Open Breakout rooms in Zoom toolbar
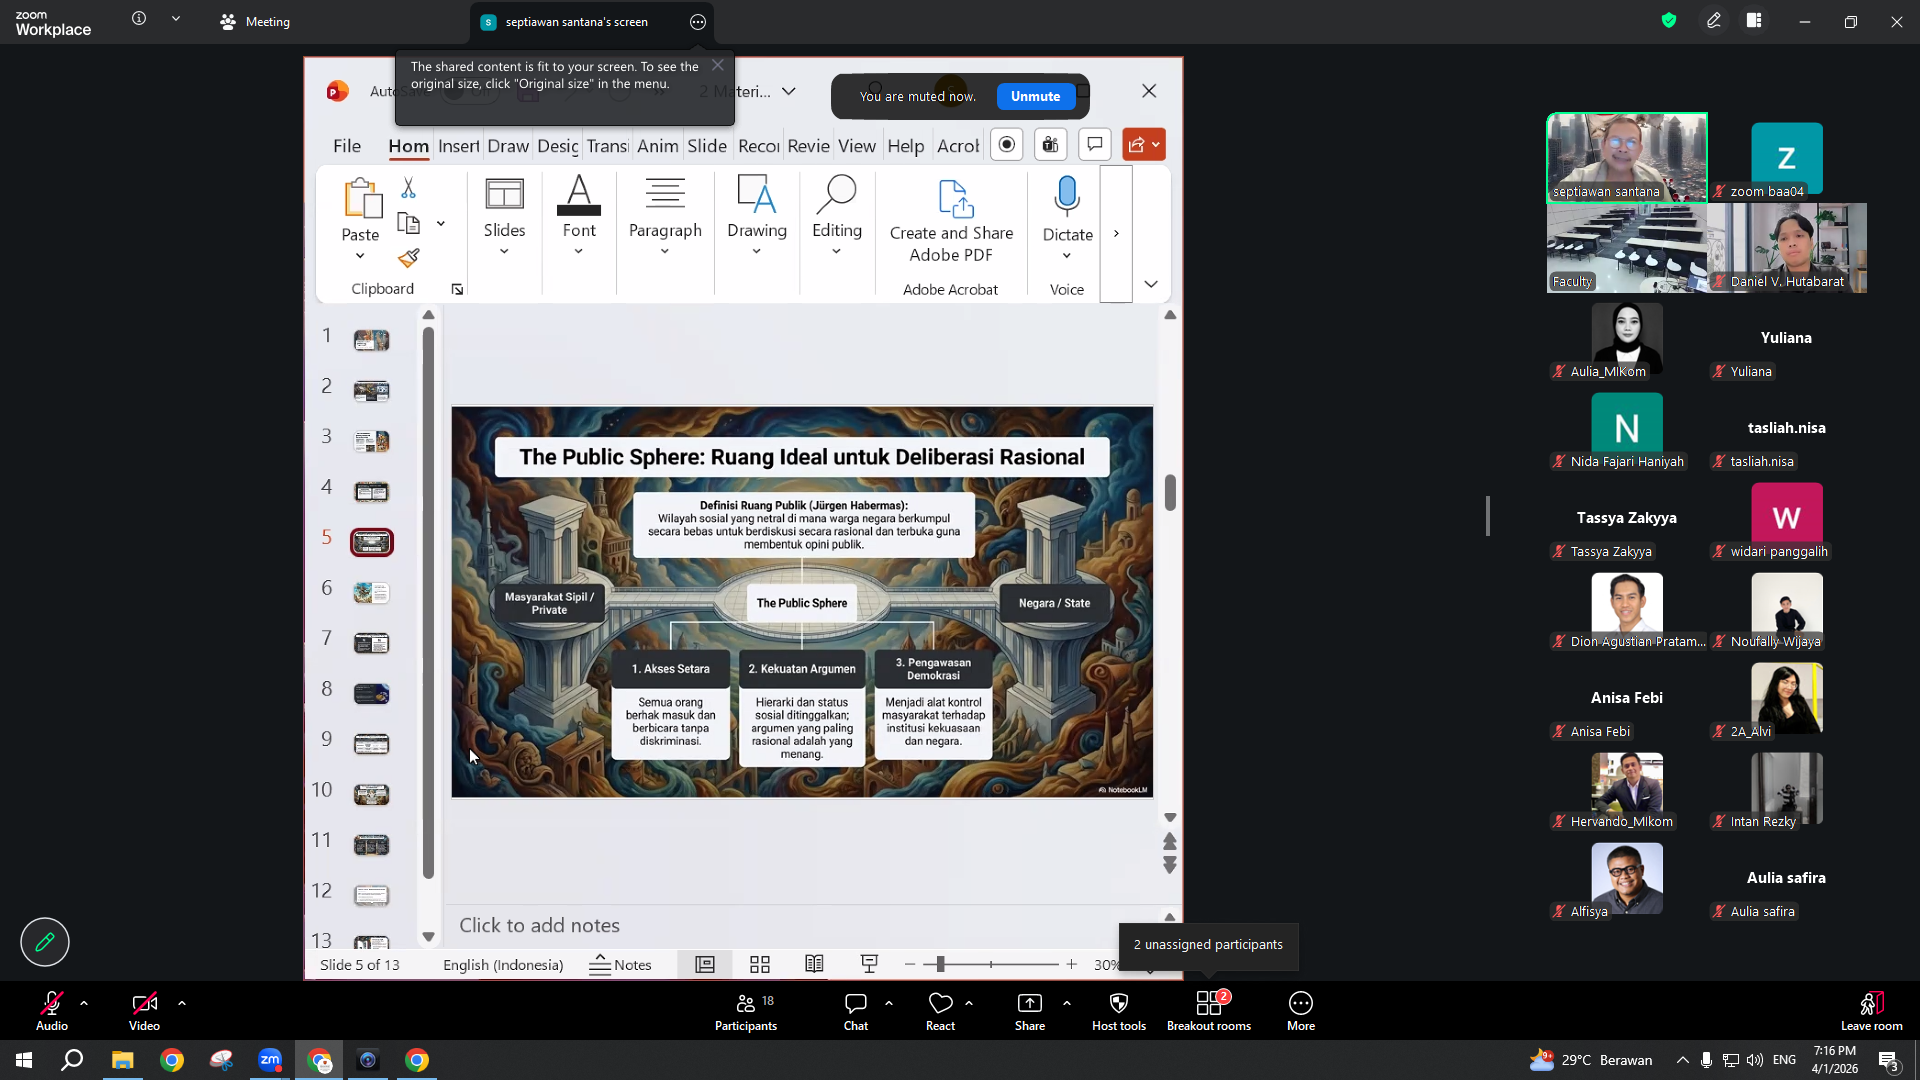The height and width of the screenshot is (1080, 1920). (1209, 1011)
